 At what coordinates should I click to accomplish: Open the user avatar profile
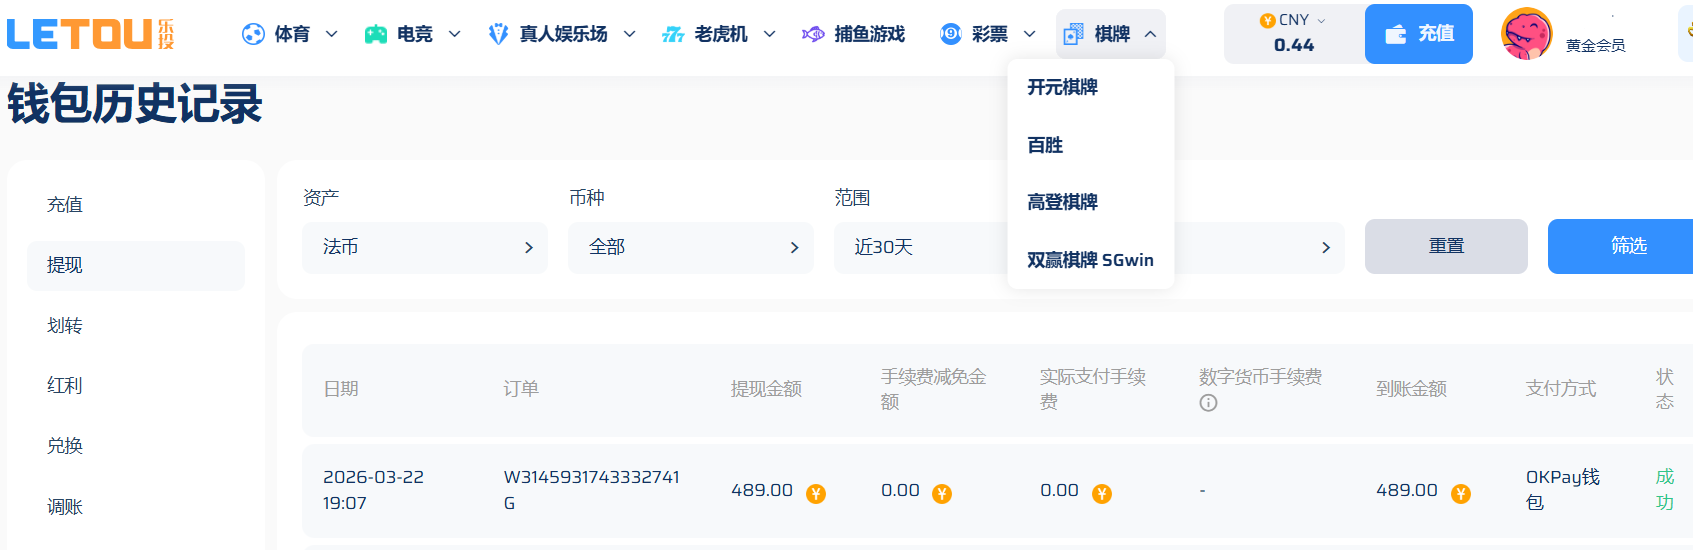pyautogui.click(x=1526, y=34)
